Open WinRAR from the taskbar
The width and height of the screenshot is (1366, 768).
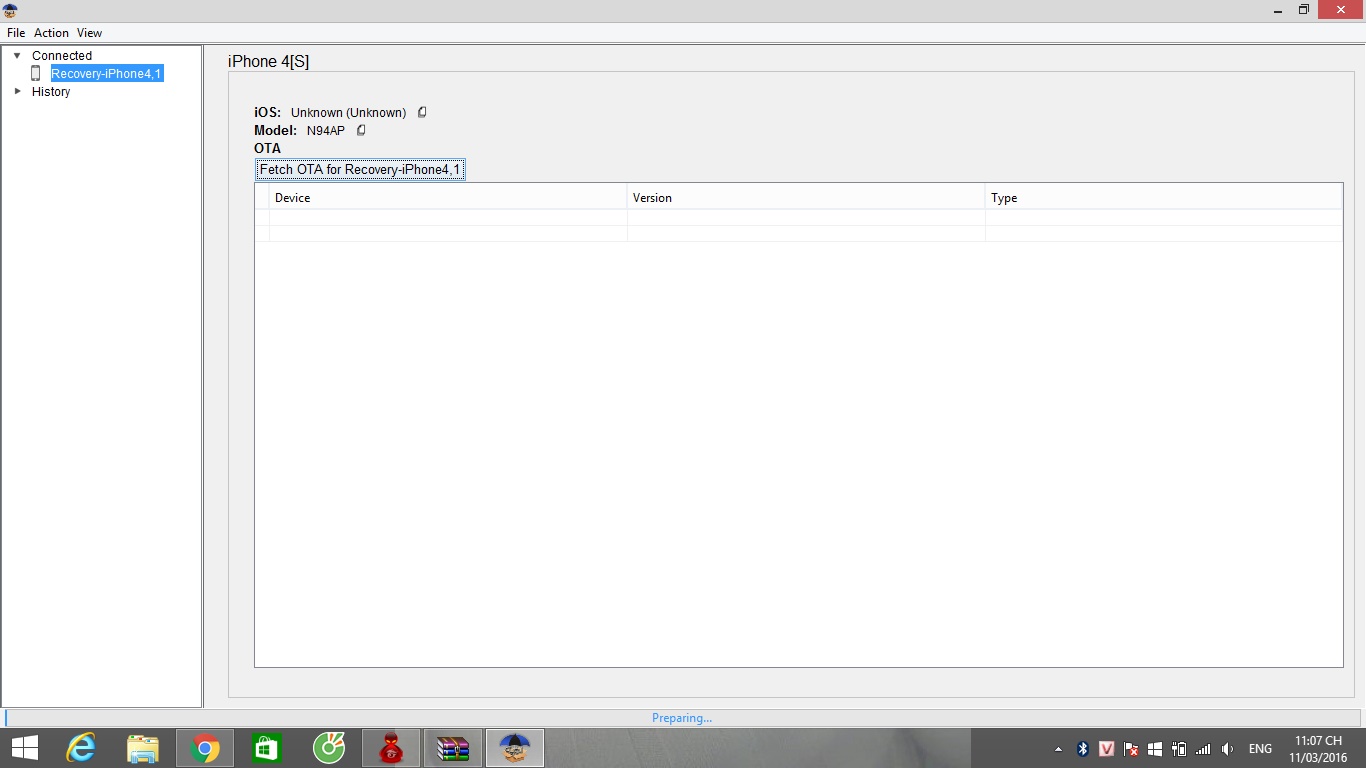pos(453,748)
